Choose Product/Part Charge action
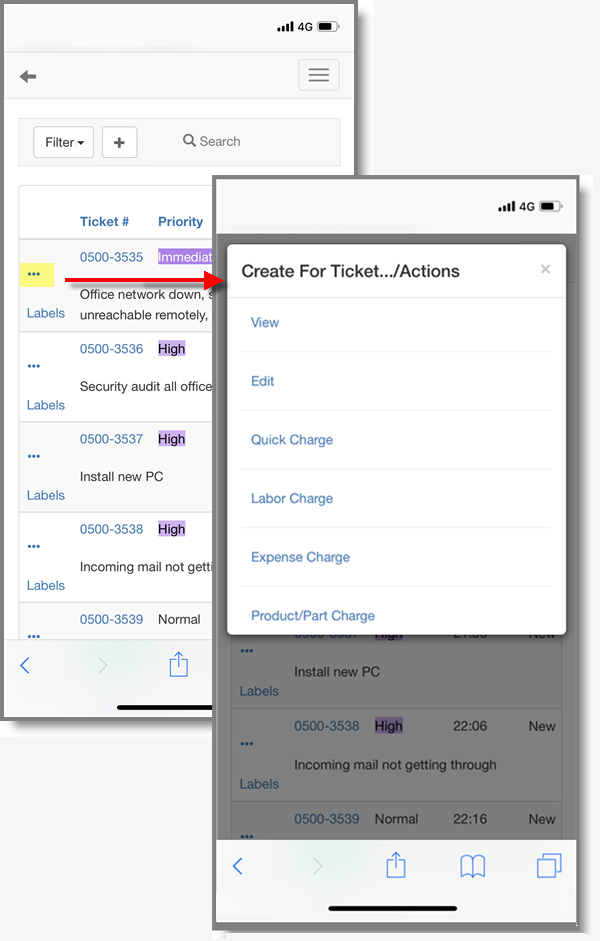 [313, 616]
